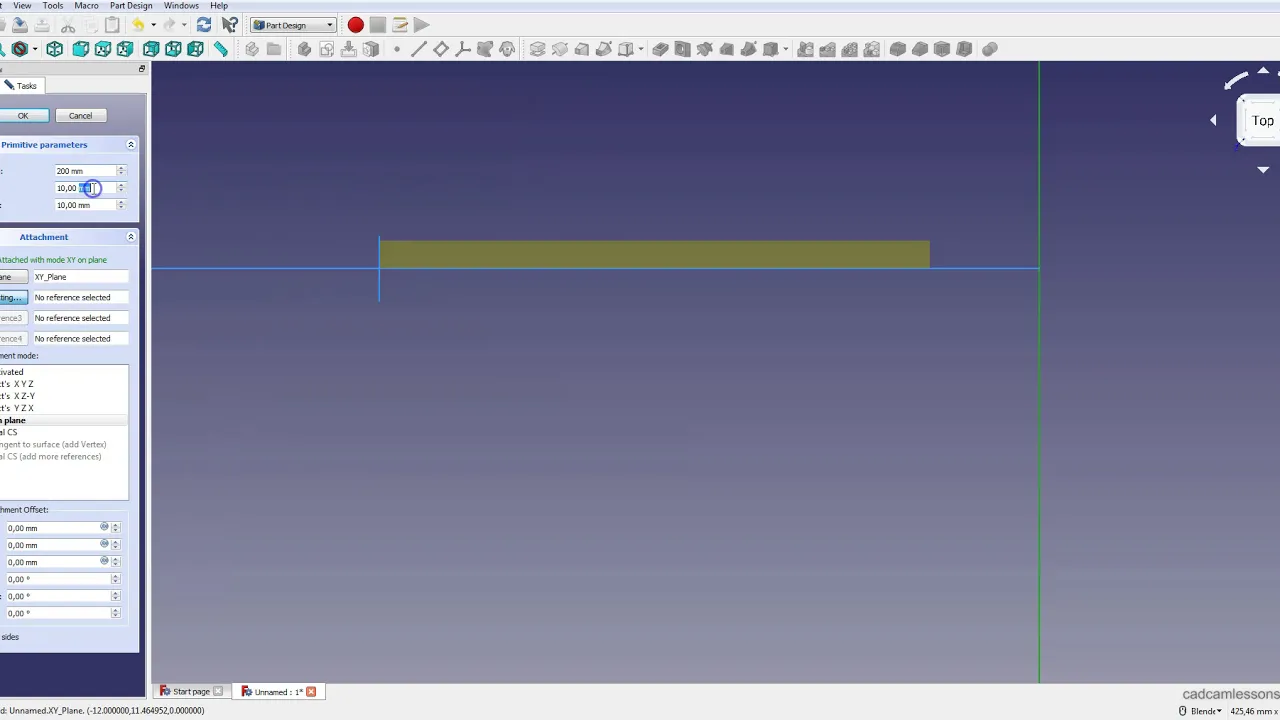Click the stepper on the 200 mm field
This screenshot has width=1280, height=720.
(121, 171)
